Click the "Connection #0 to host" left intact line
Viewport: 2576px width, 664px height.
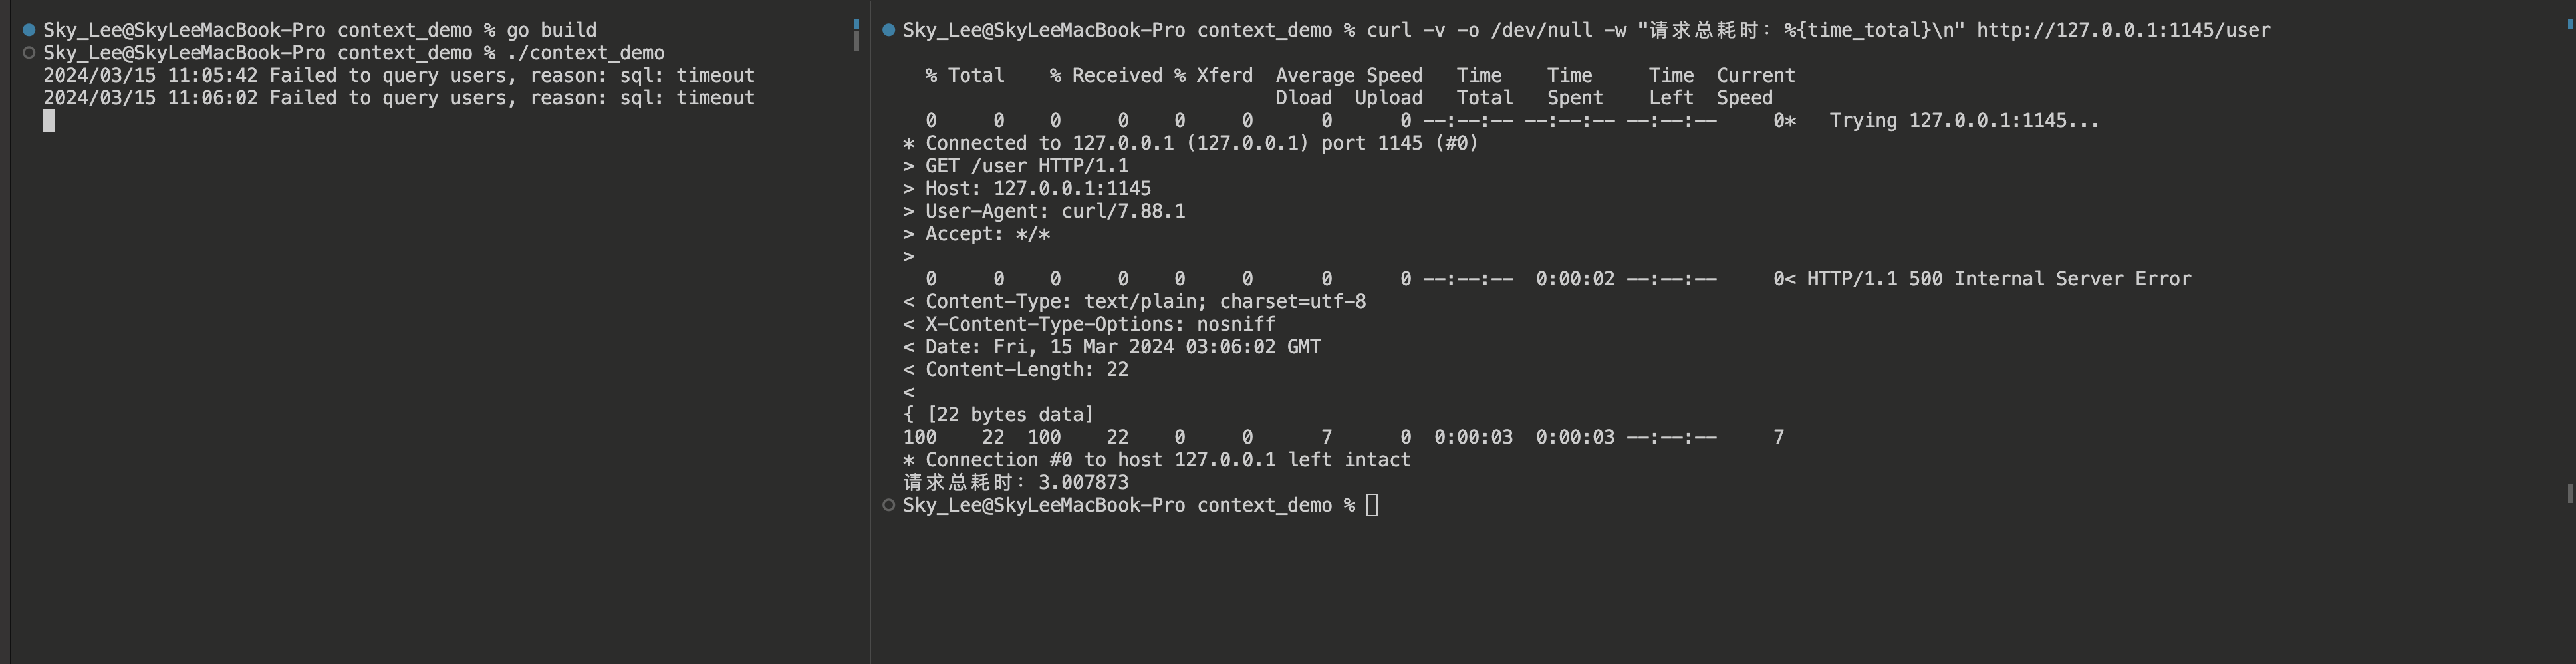click(1156, 460)
